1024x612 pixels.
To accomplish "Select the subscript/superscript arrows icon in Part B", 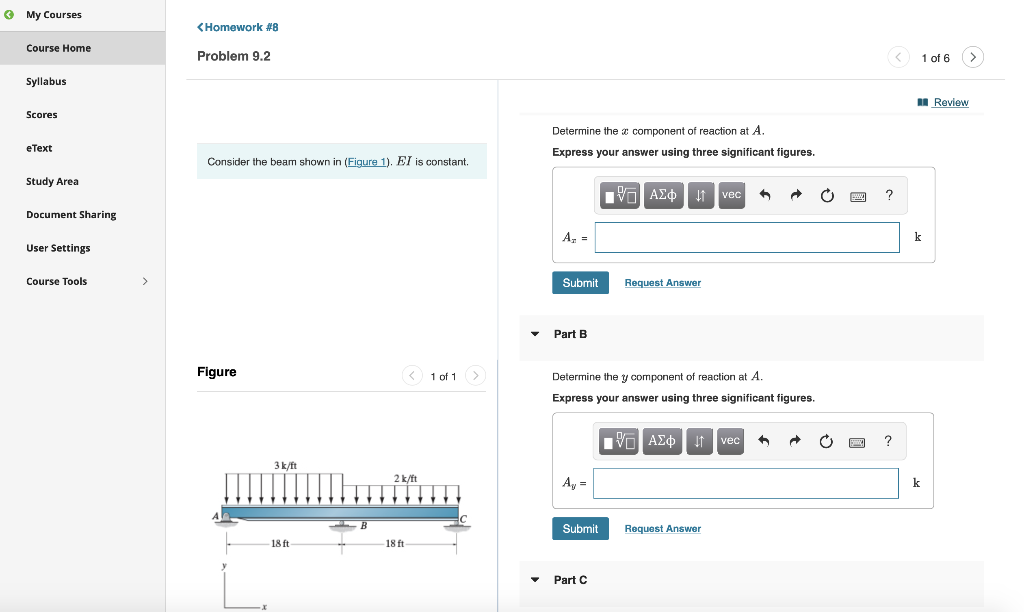I will (x=699, y=441).
